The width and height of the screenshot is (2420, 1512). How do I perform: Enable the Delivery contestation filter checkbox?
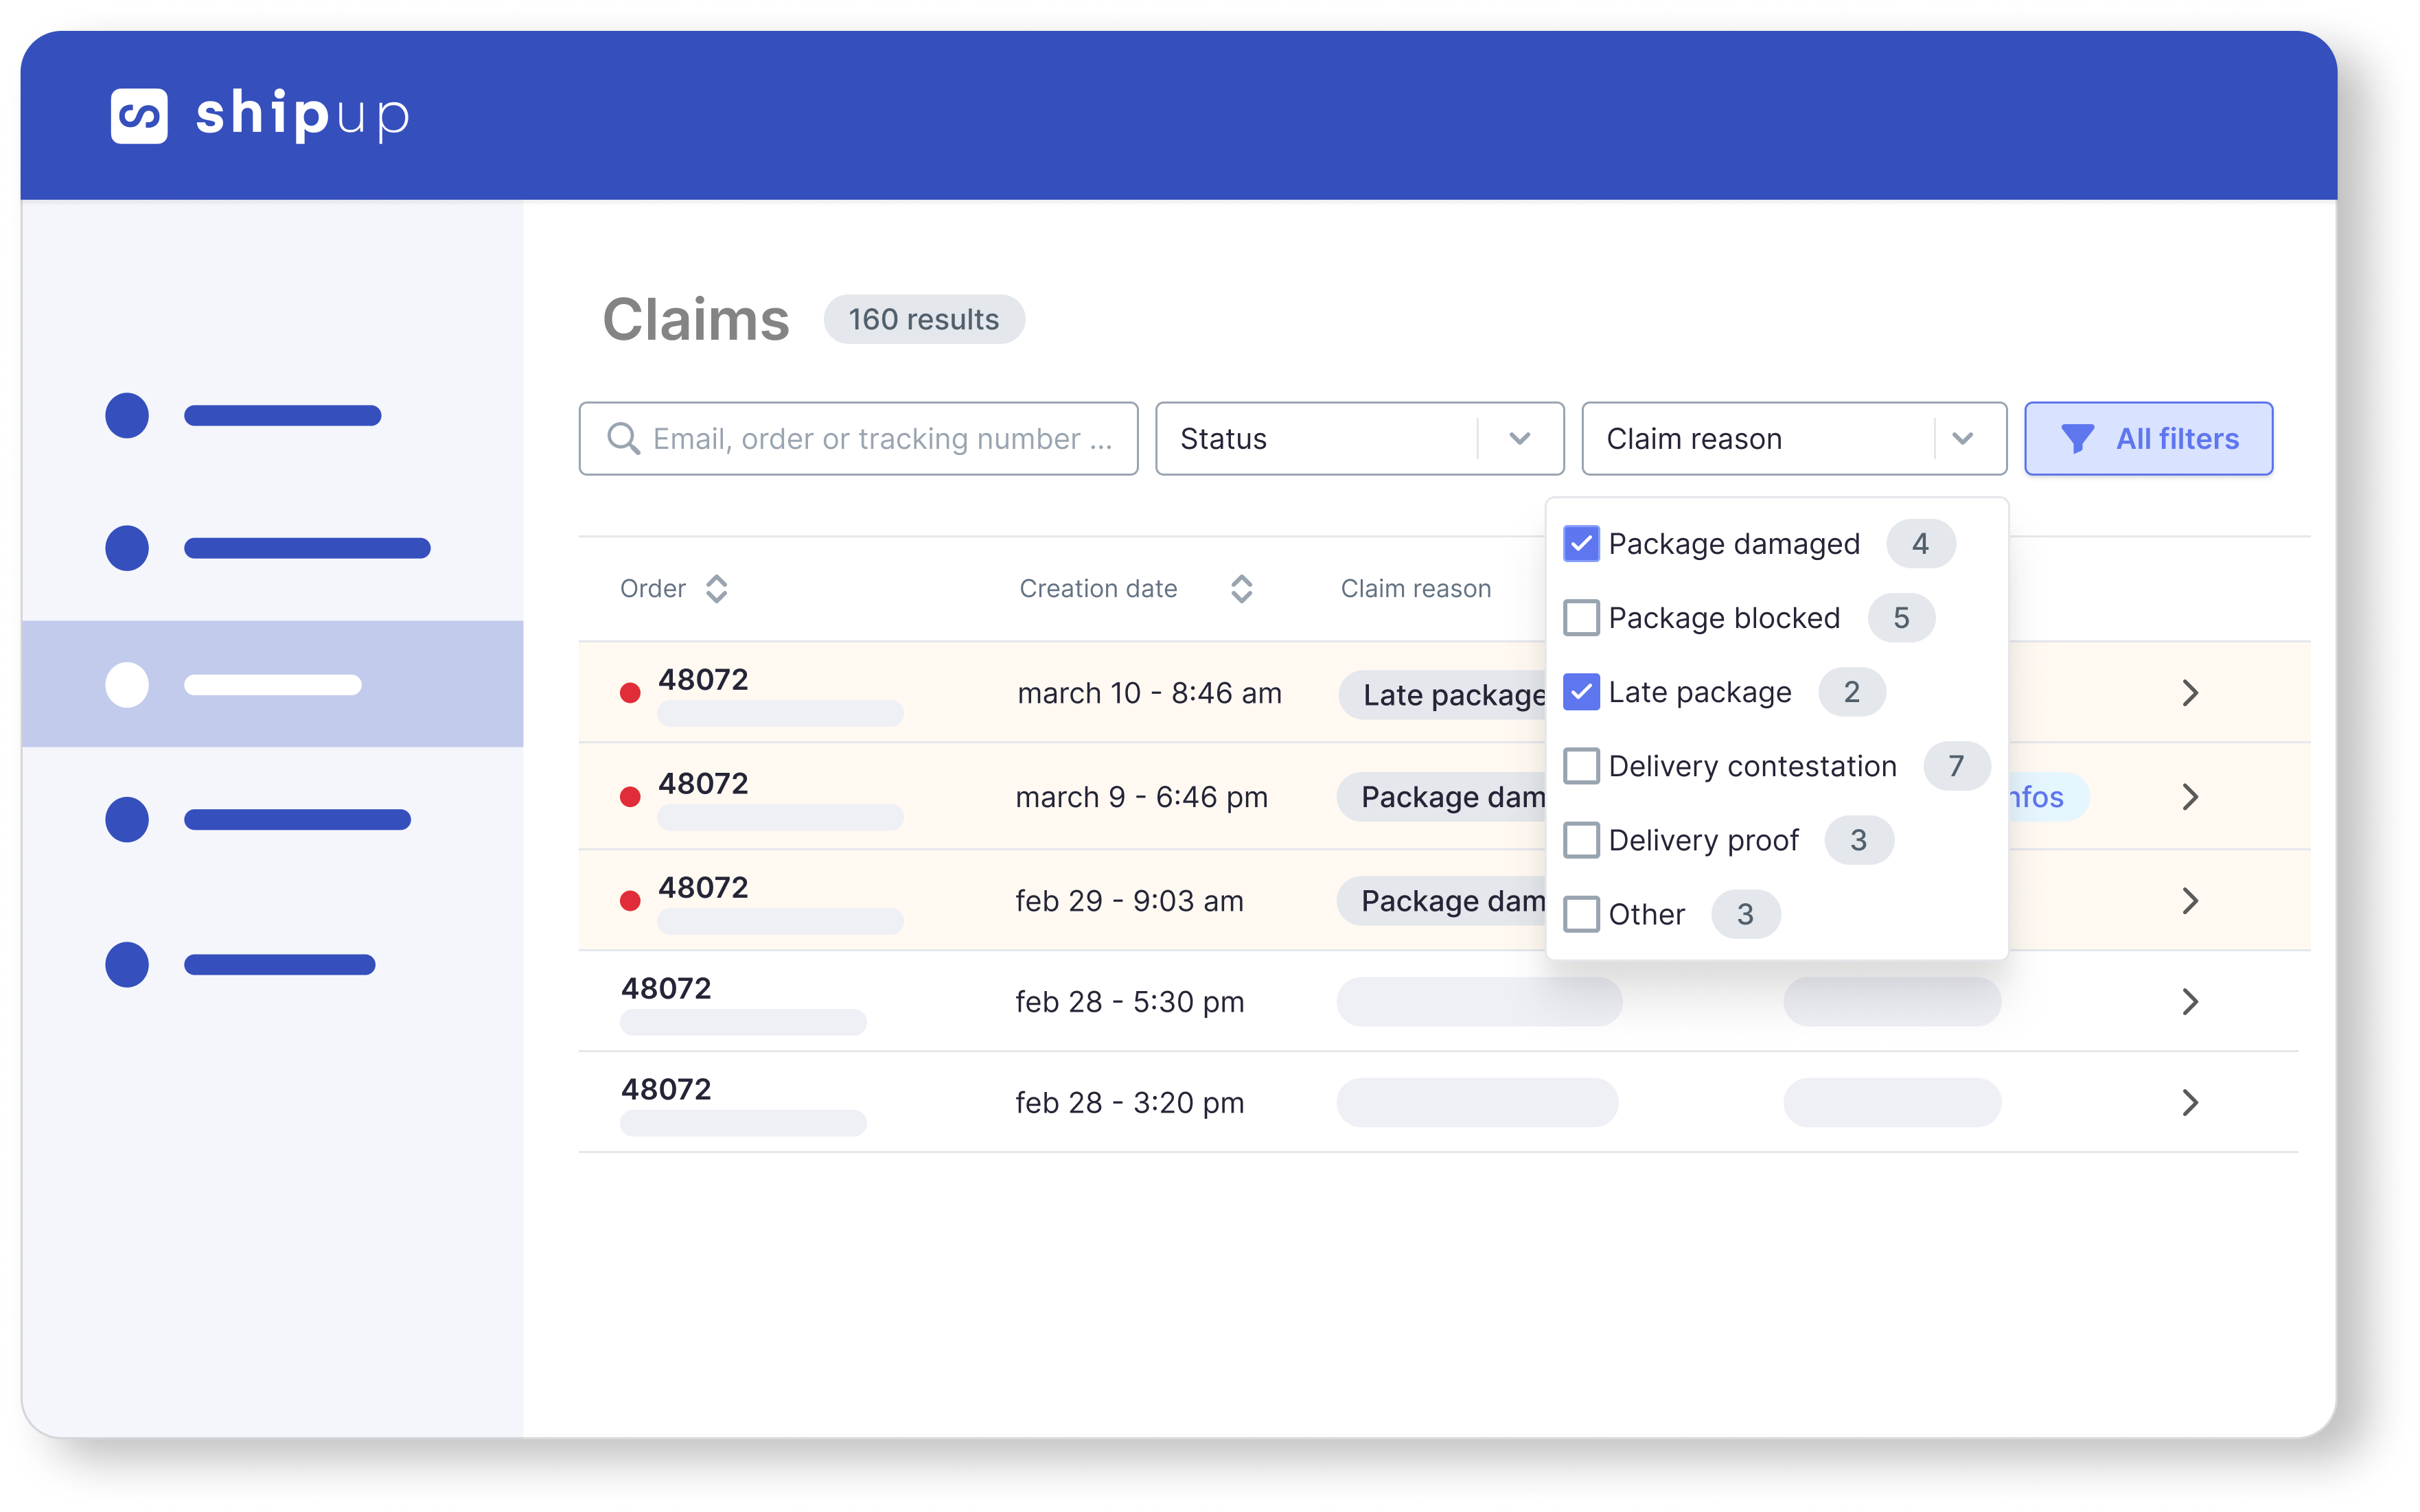pos(1581,766)
